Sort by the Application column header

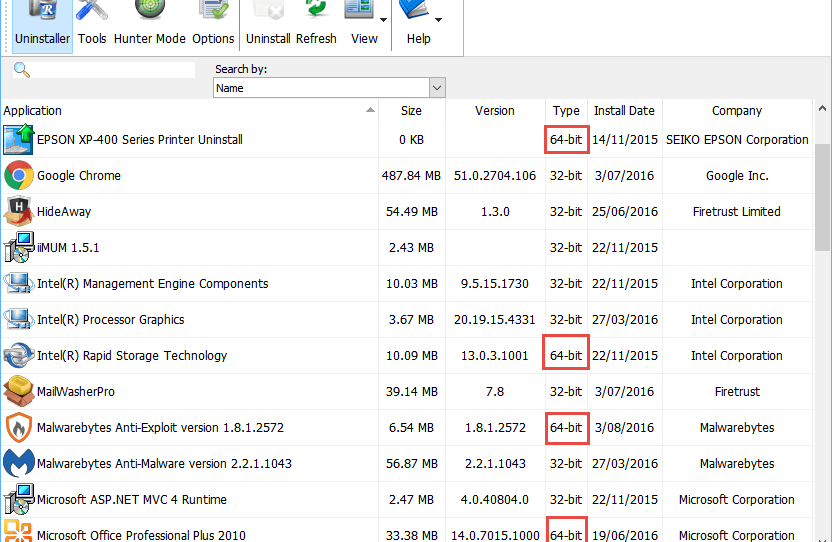189,110
